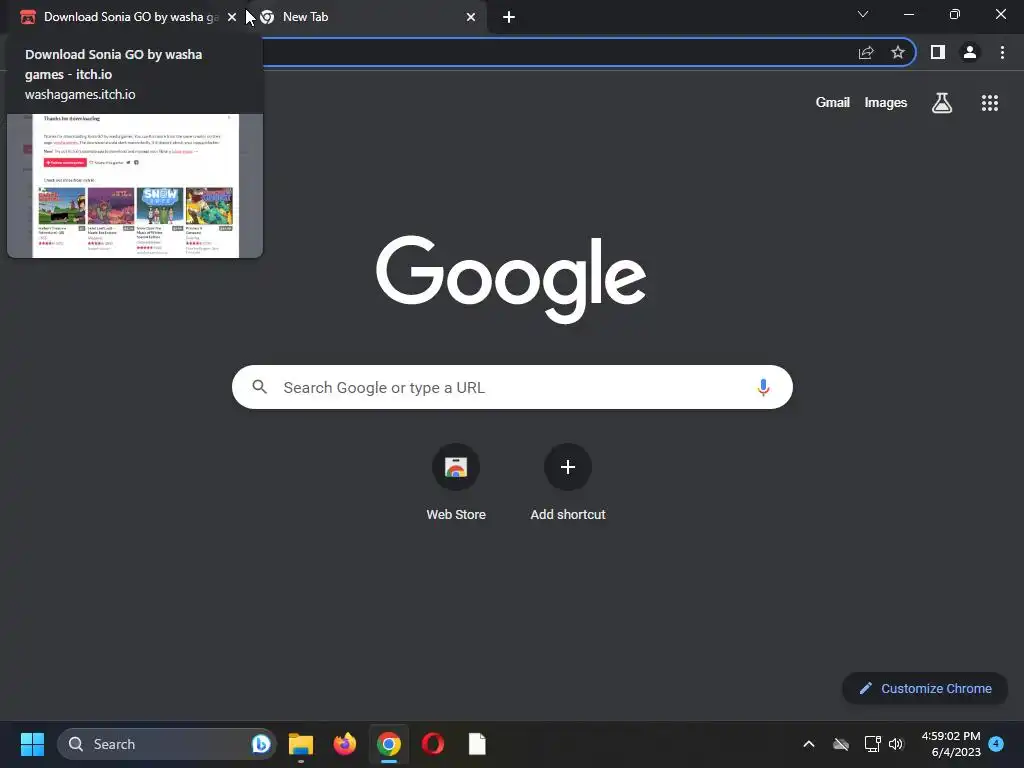
Task: Open network settings tray icon
Action: pos(872,744)
